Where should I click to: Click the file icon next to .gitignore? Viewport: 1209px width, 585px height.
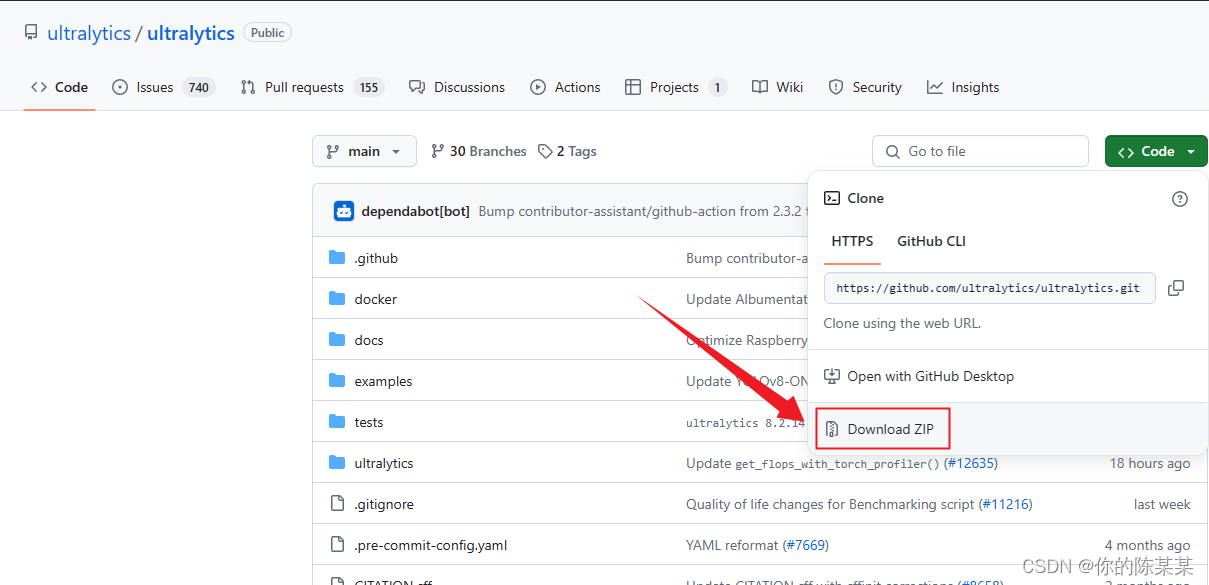point(337,504)
